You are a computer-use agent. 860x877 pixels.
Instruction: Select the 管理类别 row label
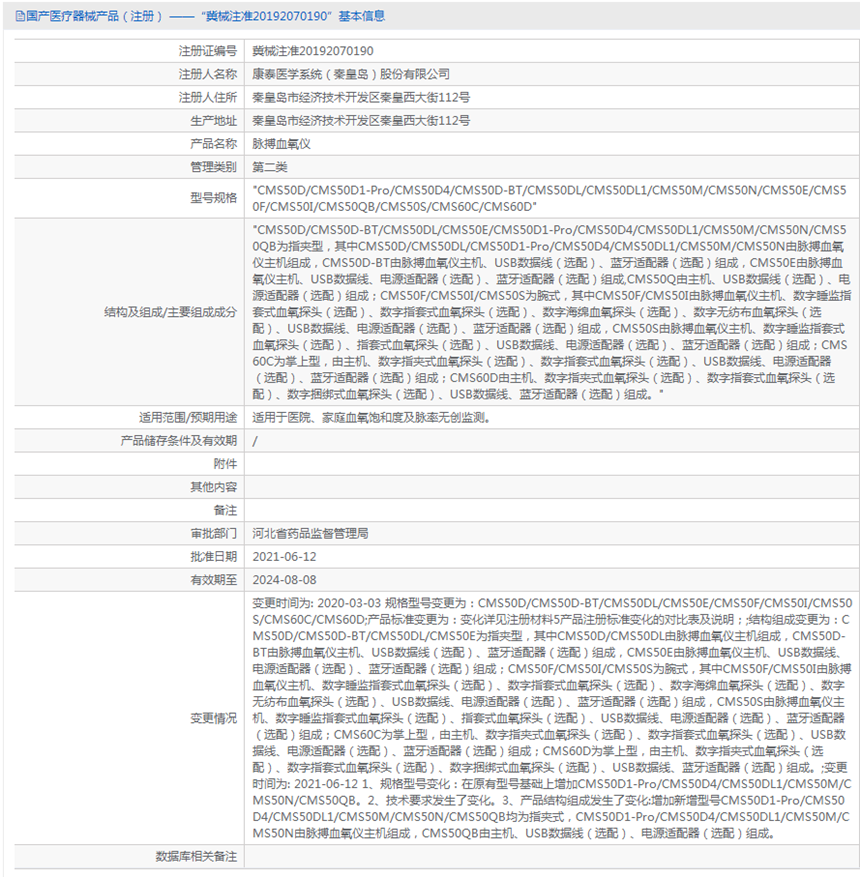click(x=214, y=167)
